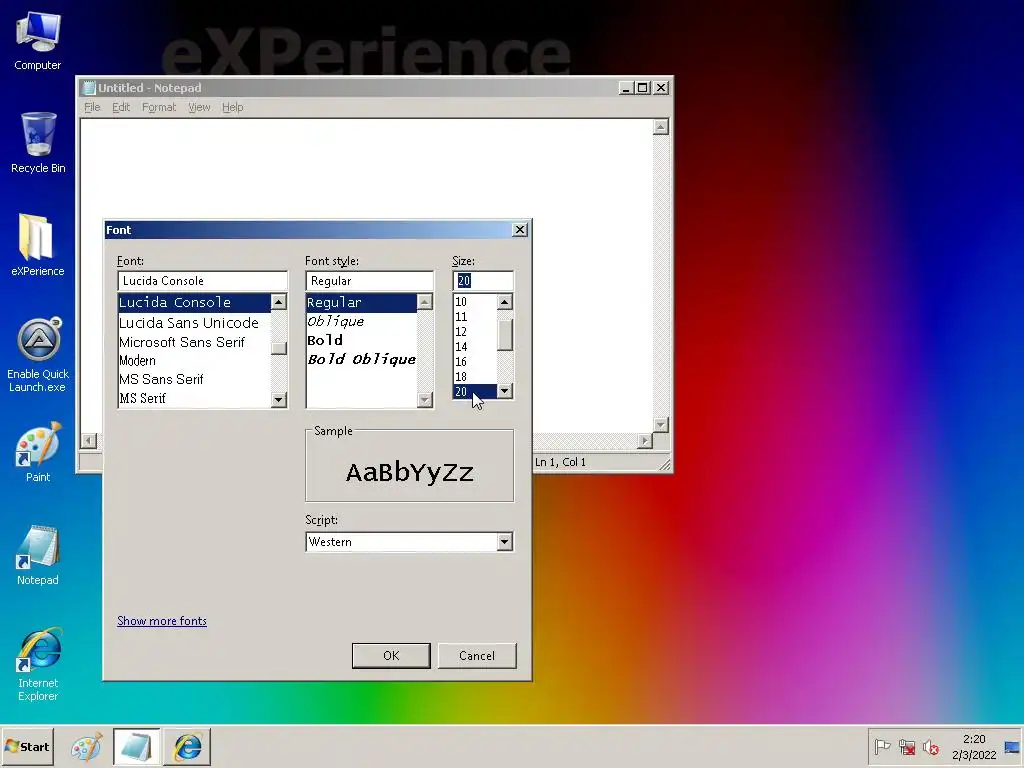
Task: Click the network status tray icon
Action: point(906,746)
